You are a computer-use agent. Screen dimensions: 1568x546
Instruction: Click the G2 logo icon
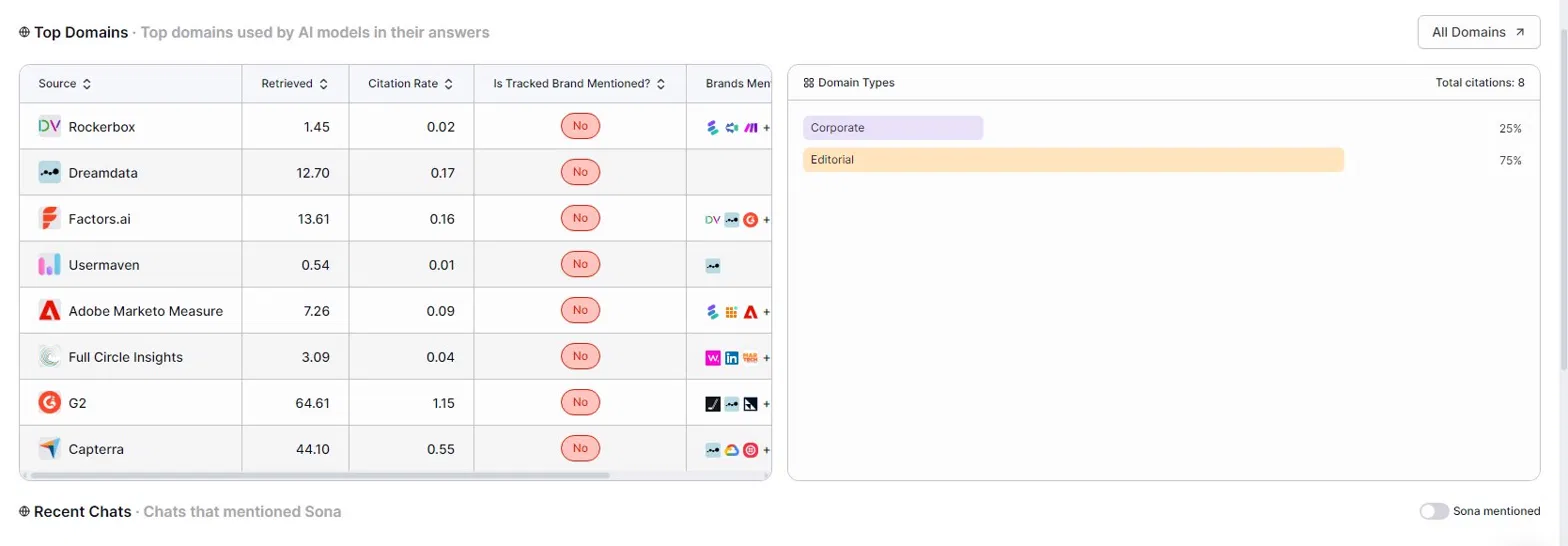(50, 403)
